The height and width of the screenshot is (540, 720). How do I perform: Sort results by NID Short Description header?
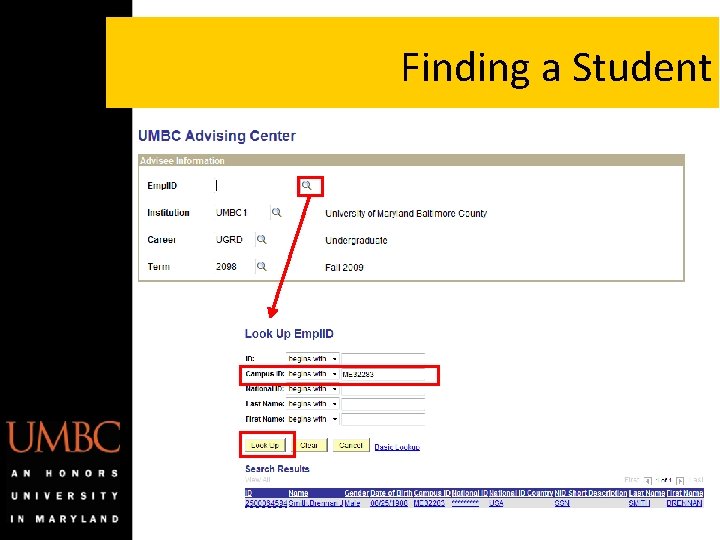click(x=591, y=493)
